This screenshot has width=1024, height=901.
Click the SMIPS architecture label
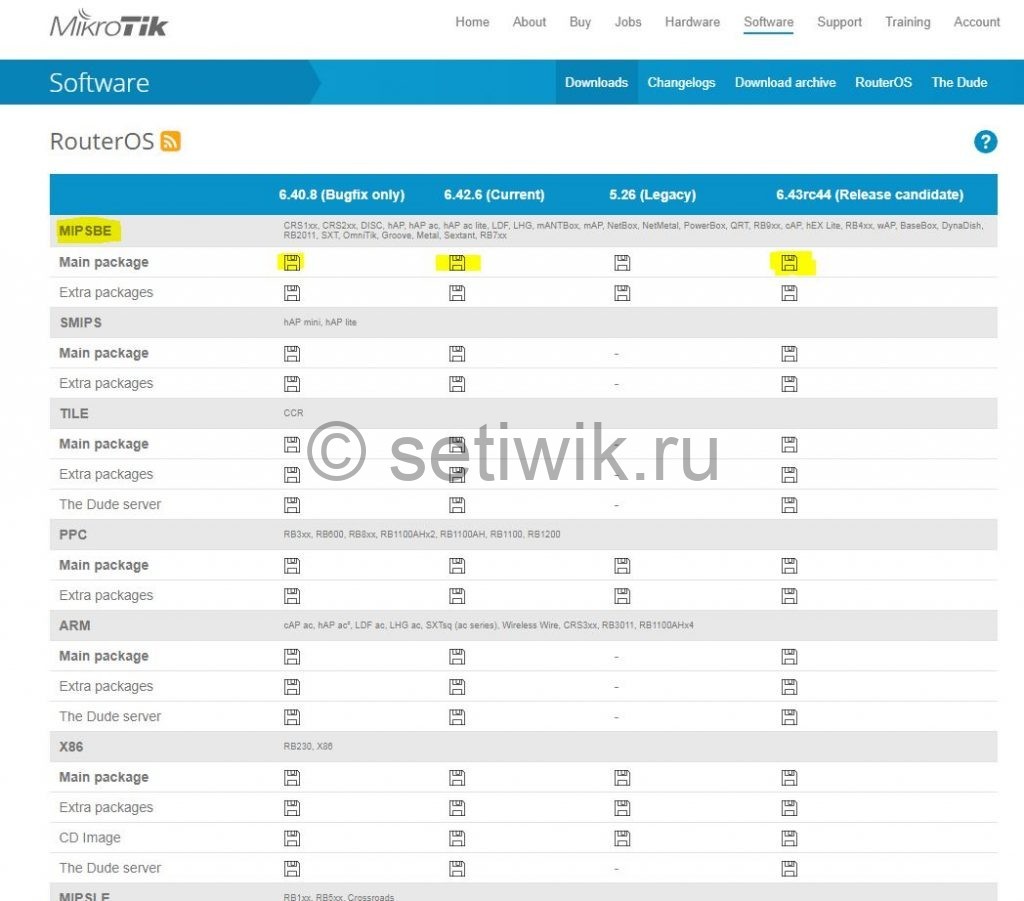click(x=80, y=323)
